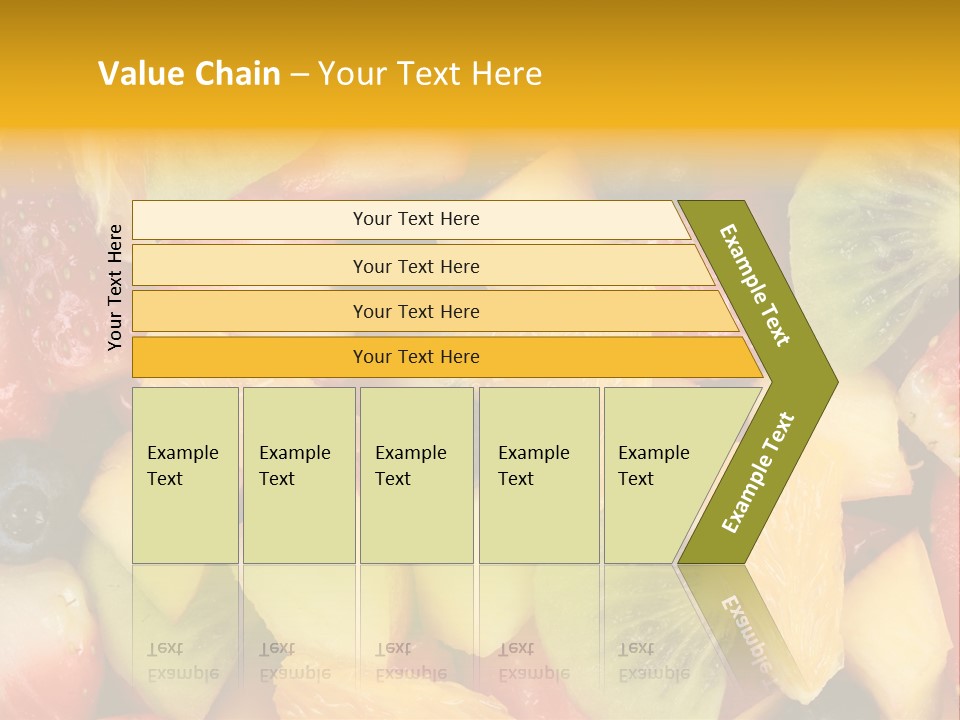Viewport: 960px width, 720px height.
Task: Select the second 'Example Text' green box
Action: [x=299, y=475]
